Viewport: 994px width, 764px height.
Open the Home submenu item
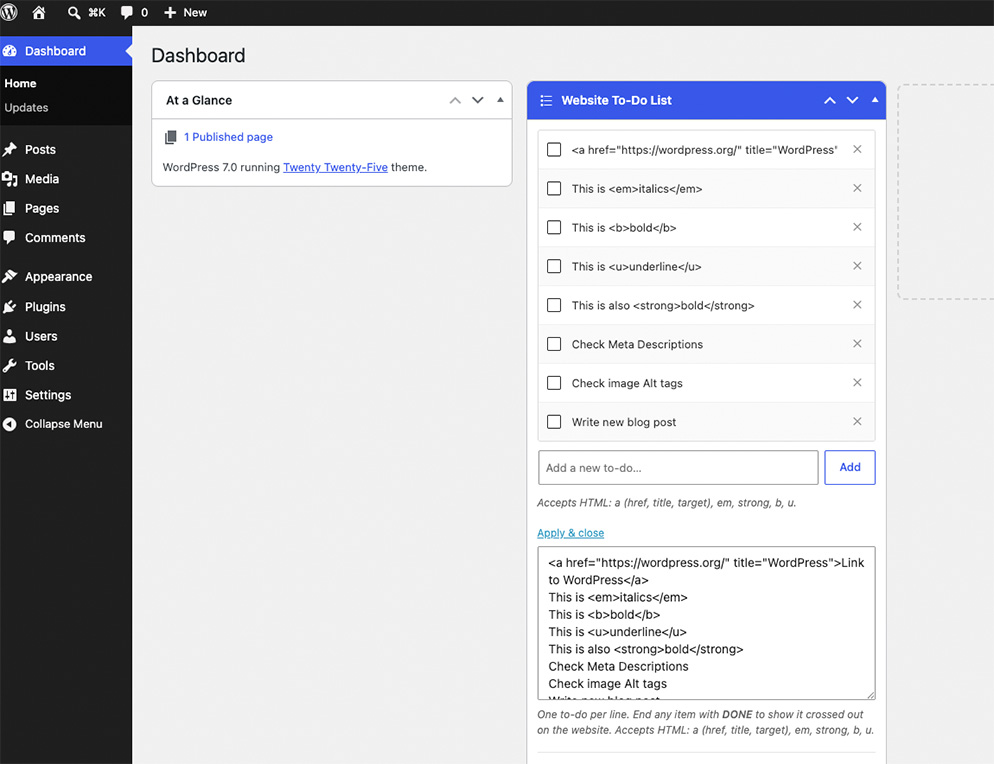(20, 83)
